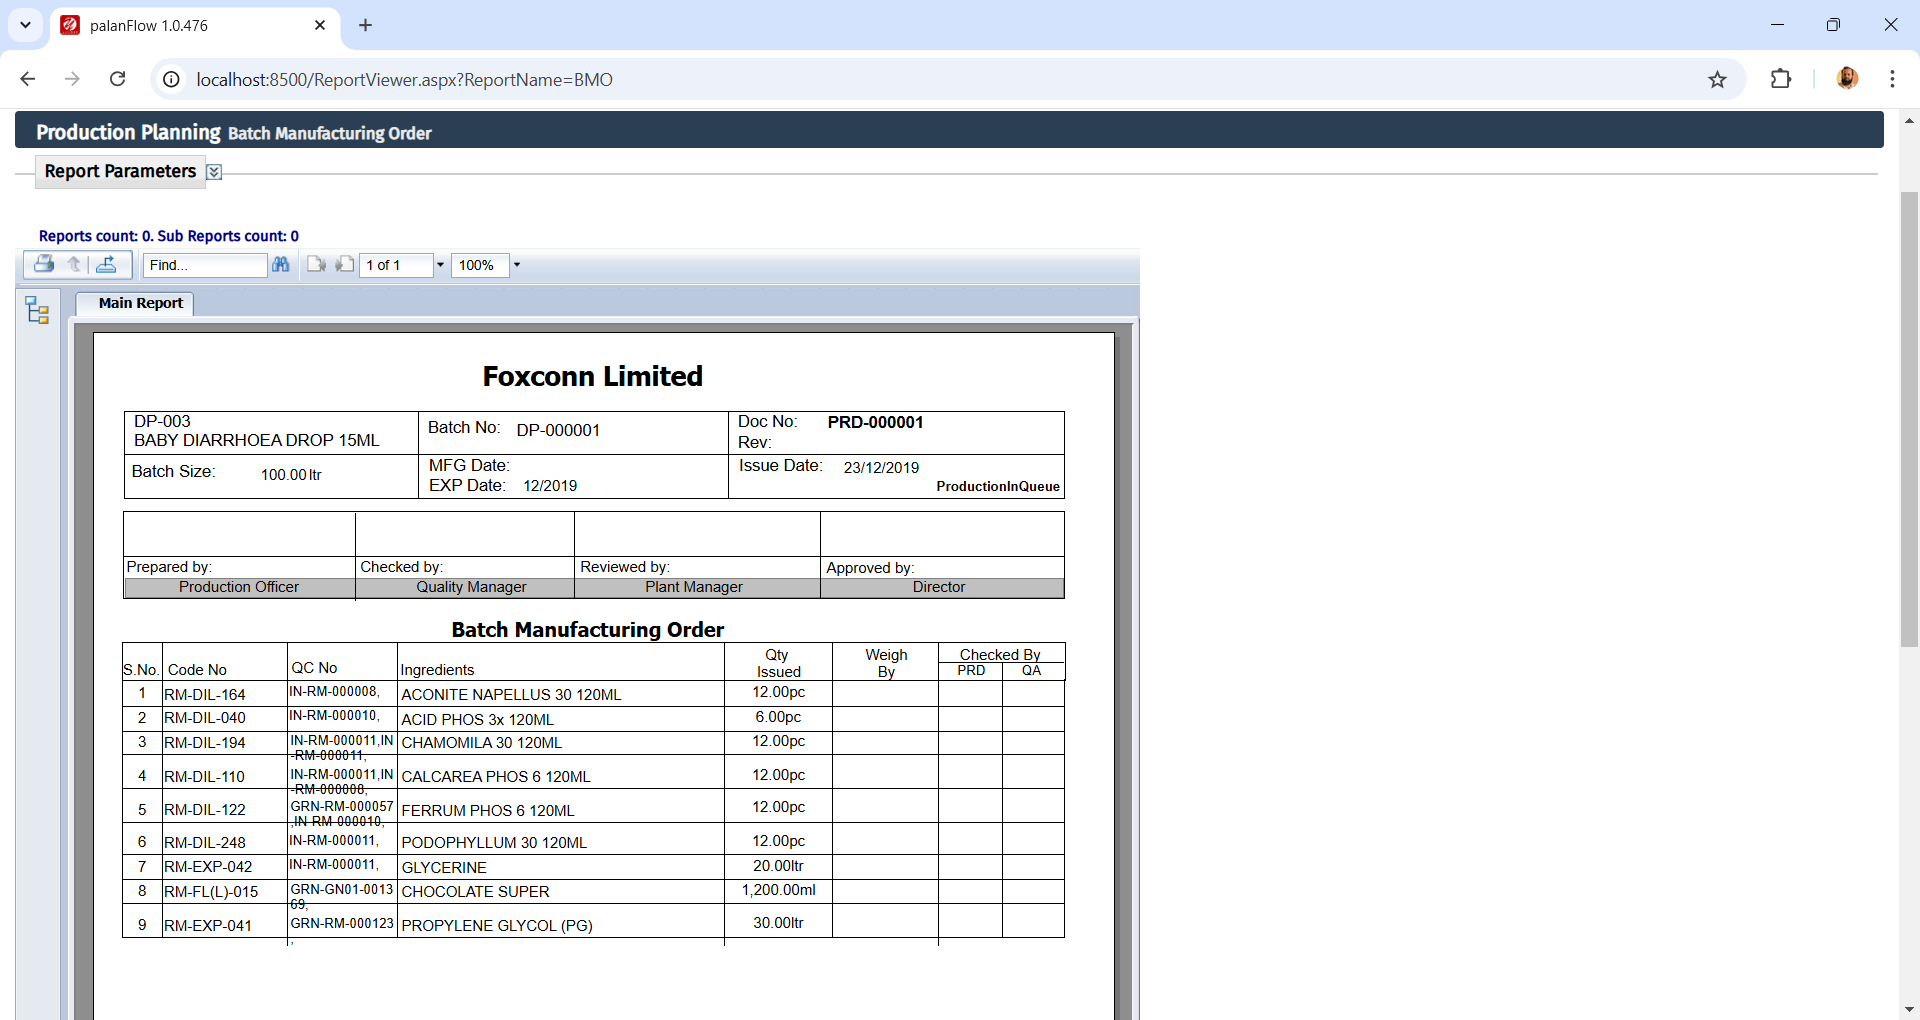View site information icon
Viewport: 1920px width, 1020px height.
pos(172,79)
